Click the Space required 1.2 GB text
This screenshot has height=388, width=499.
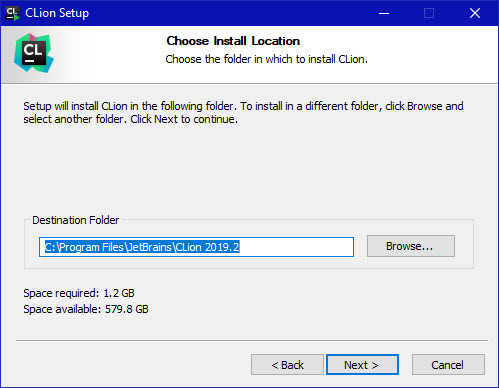[x=79, y=293]
